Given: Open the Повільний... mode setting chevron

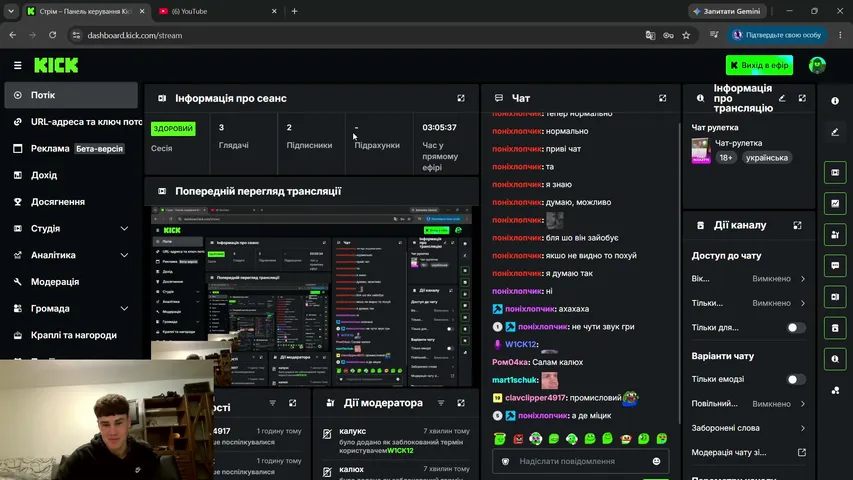Looking at the screenshot, I should tap(803, 404).
